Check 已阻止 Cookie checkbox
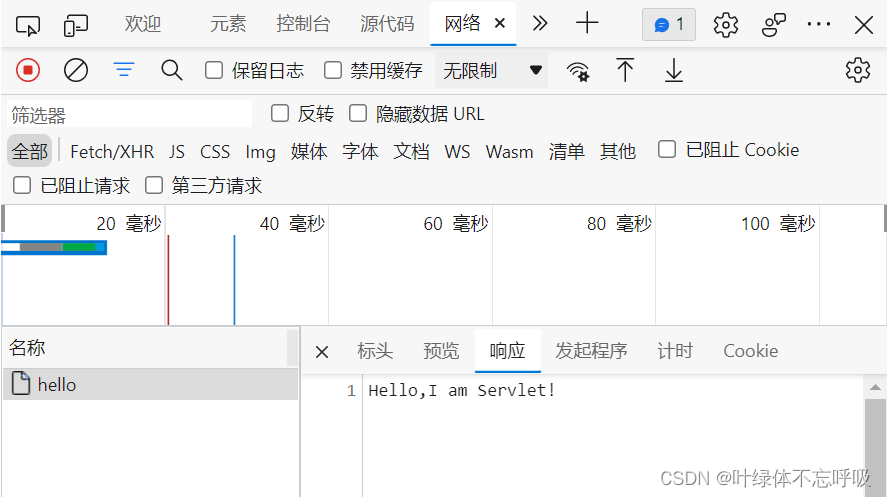 coord(666,149)
